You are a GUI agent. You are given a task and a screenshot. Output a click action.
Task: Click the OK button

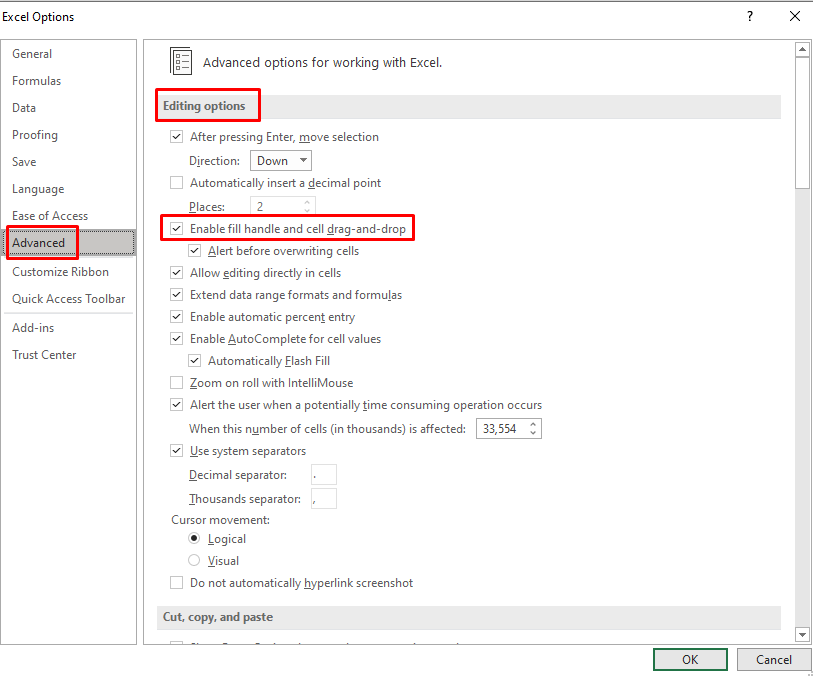(690, 659)
